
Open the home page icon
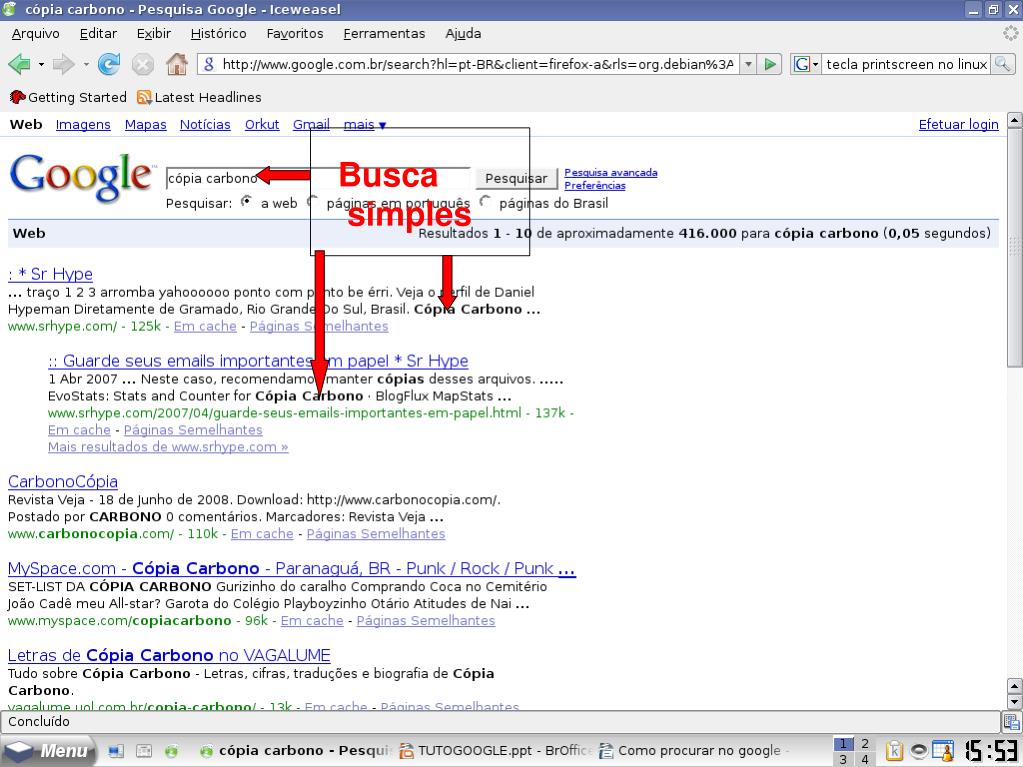[177, 64]
